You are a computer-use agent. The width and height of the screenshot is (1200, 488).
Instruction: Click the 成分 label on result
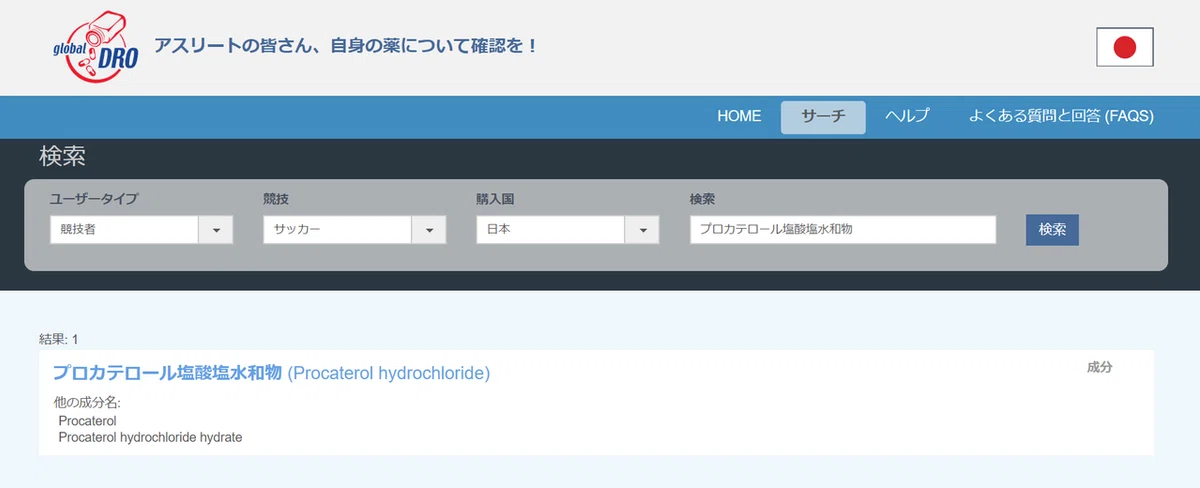(1099, 368)
